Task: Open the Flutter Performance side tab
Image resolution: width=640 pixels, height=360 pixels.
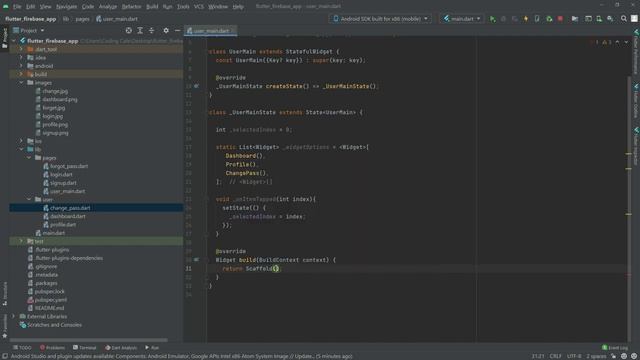Action: coord(636,52)
